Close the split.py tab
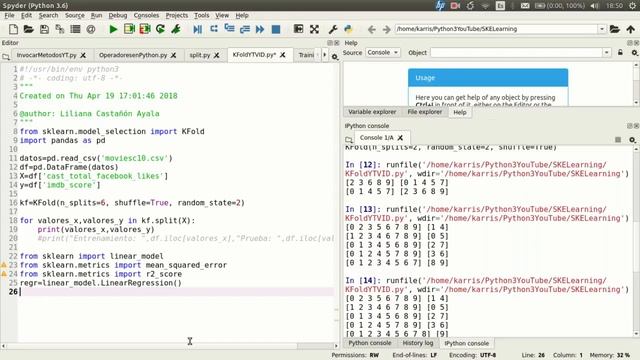Image resolution: width=640 pixels, height=360 pixels. (217, 55)
